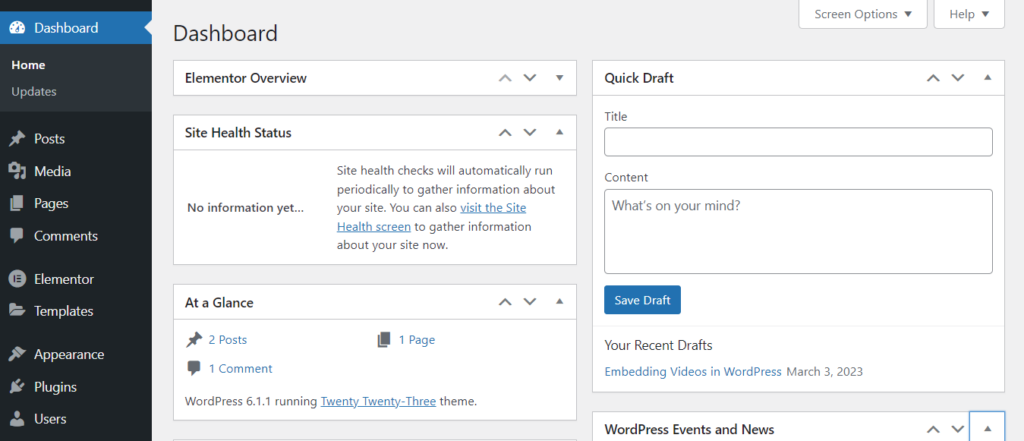Click pushpin icon beside 2 Posts
1024x441 pixels.
pyautogui.click(x=194, y=340)
